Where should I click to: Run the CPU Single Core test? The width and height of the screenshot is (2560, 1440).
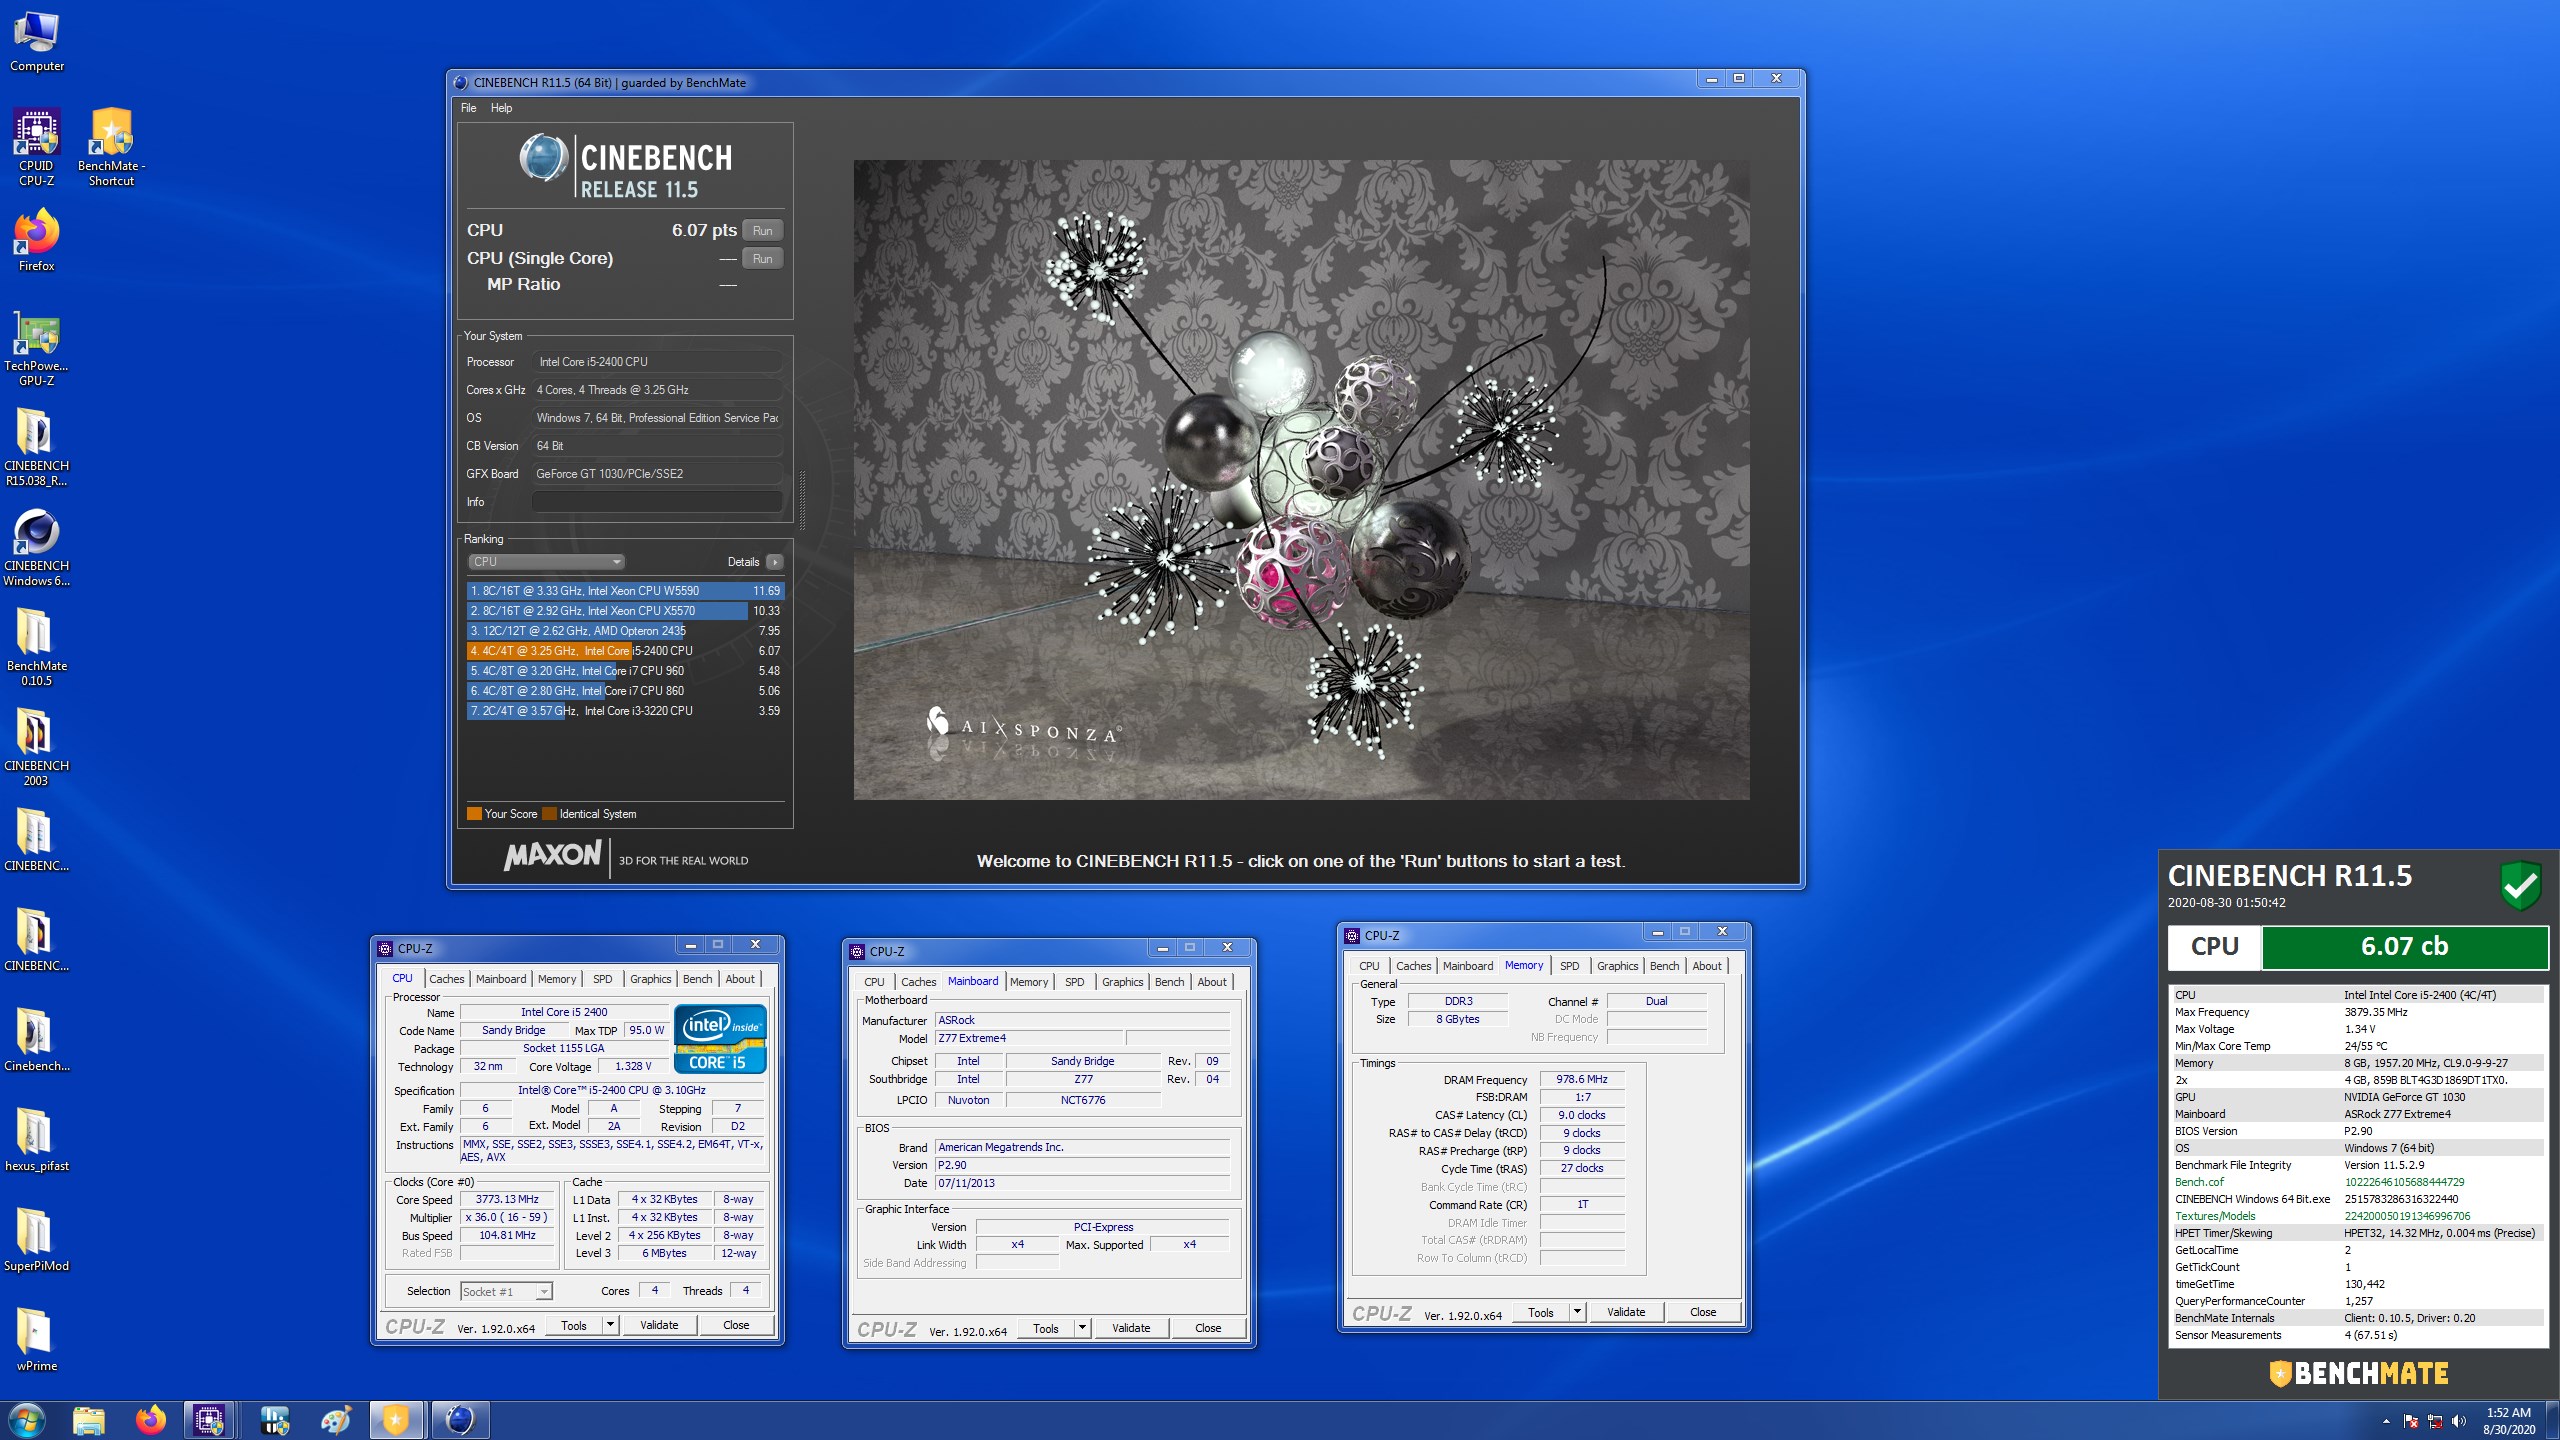pos(762,259)
